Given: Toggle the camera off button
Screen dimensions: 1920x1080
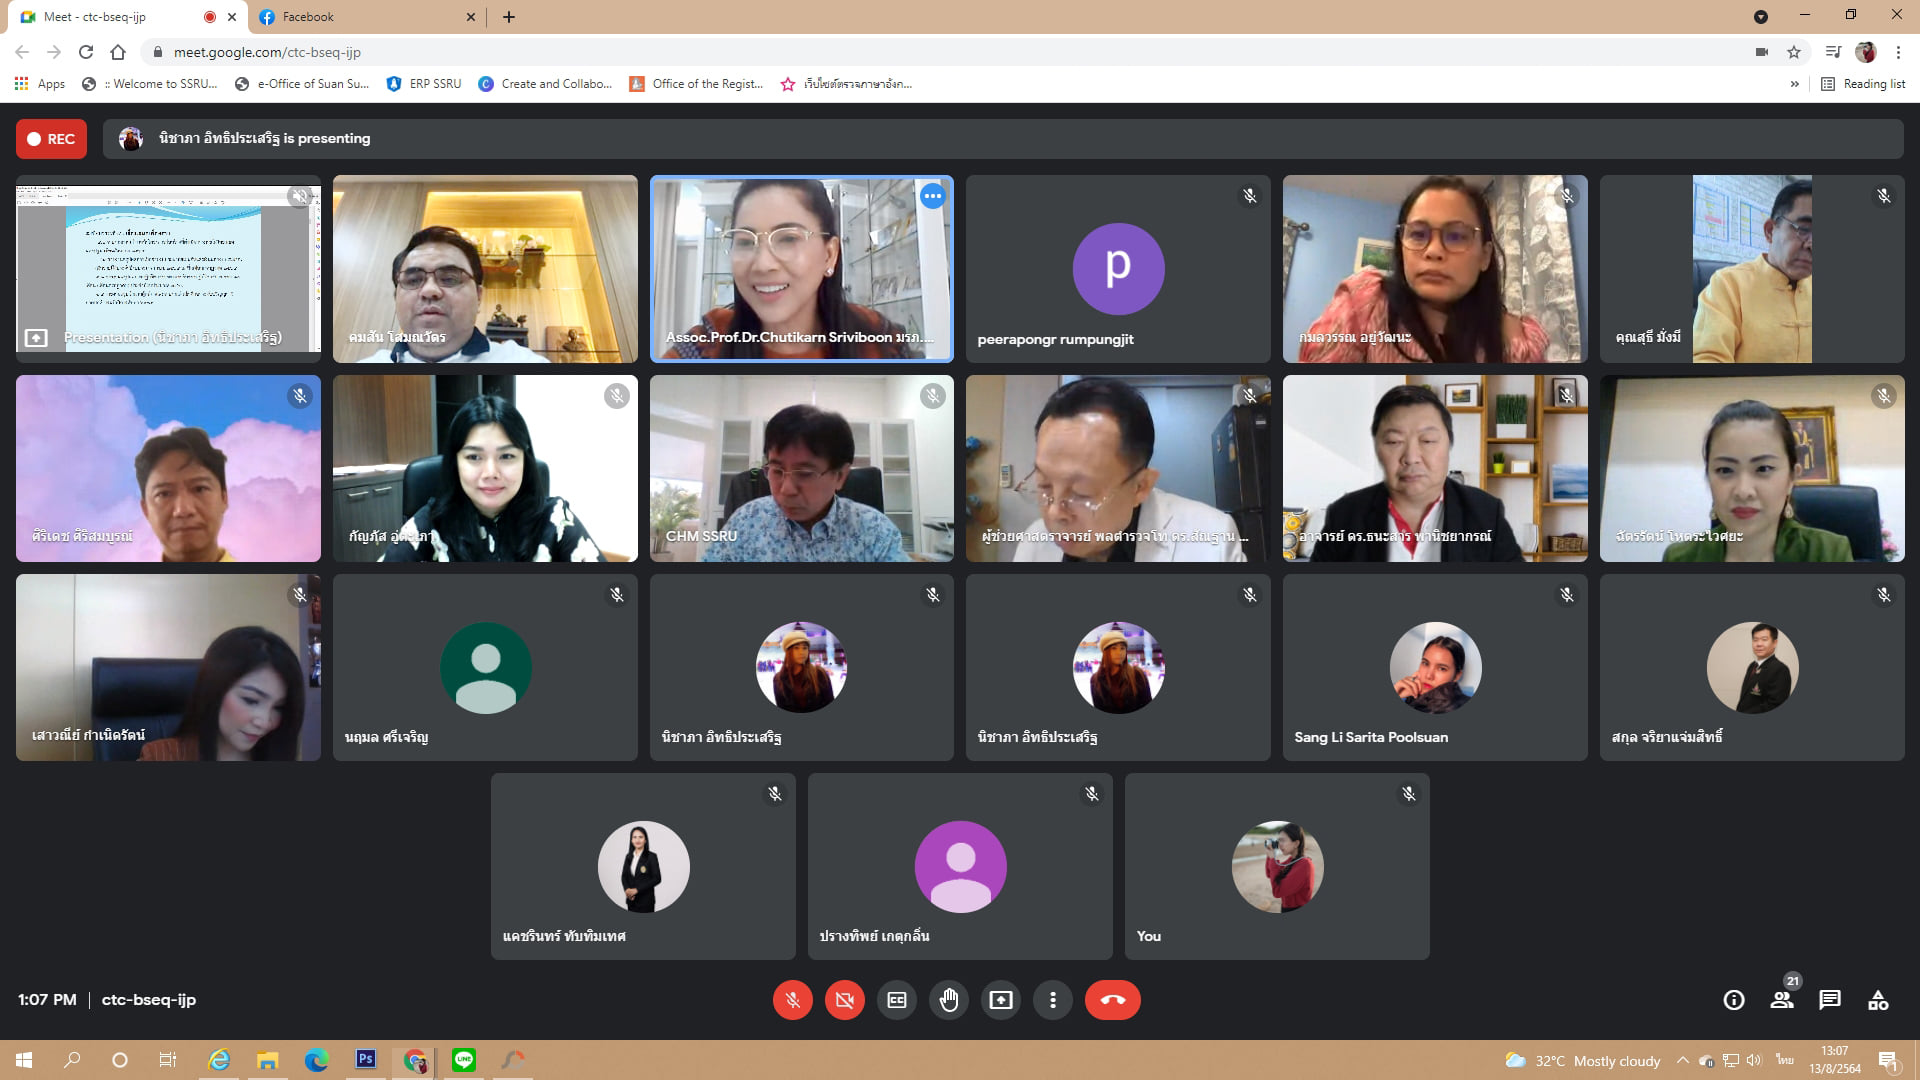Looking at the screenshot, I should [844, 1000].
